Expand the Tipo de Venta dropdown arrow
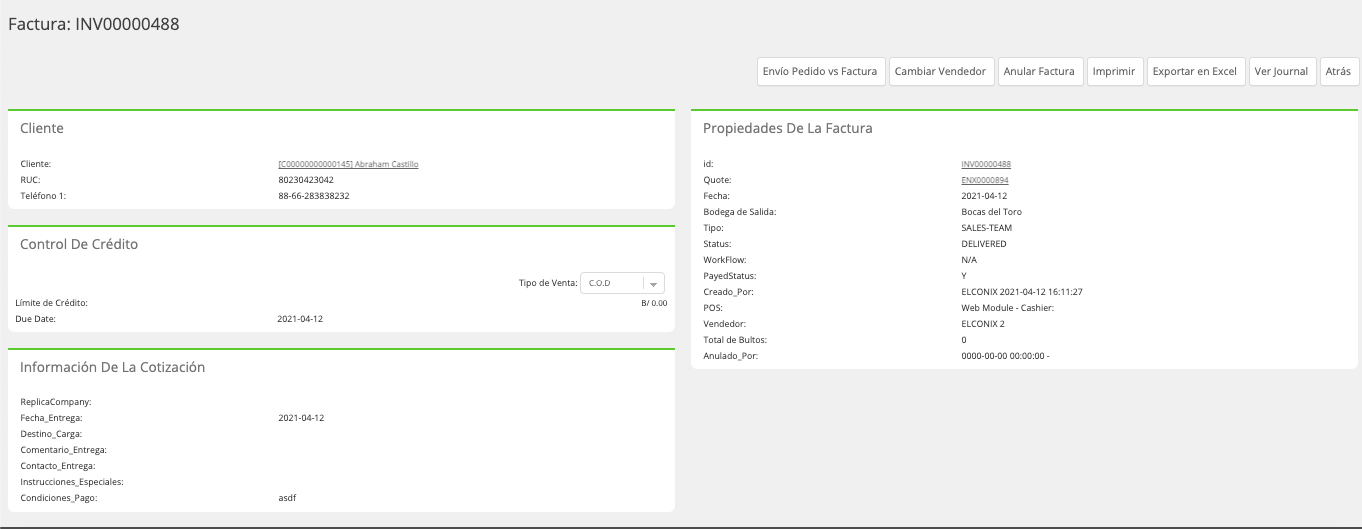The image size is (1362, 529). (x=653, y=284)
